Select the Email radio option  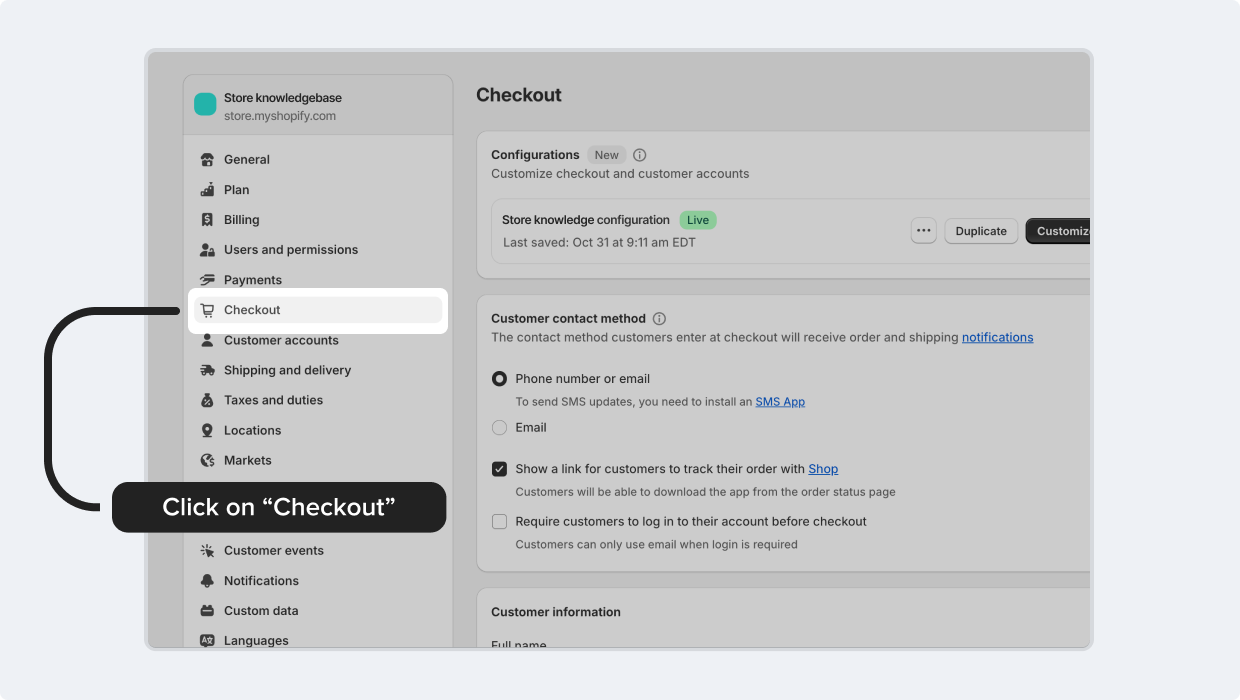pyautogui.click(x=499, y=427)
